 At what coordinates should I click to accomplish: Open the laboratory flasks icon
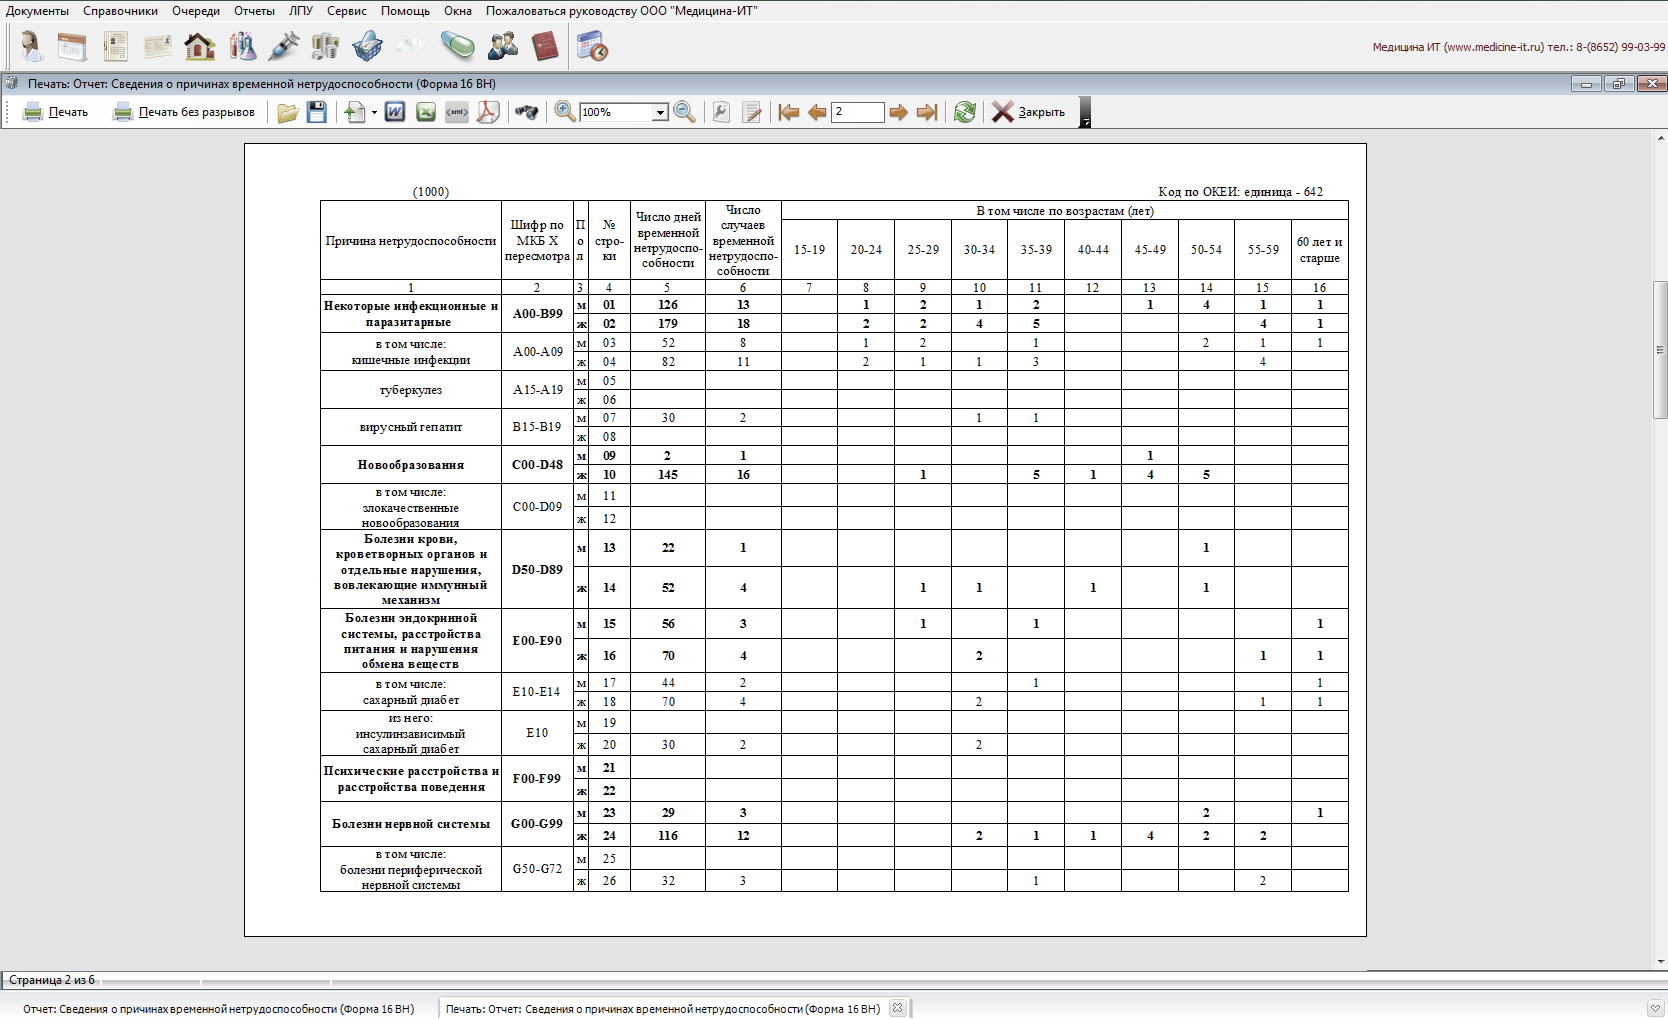(242, 46)
